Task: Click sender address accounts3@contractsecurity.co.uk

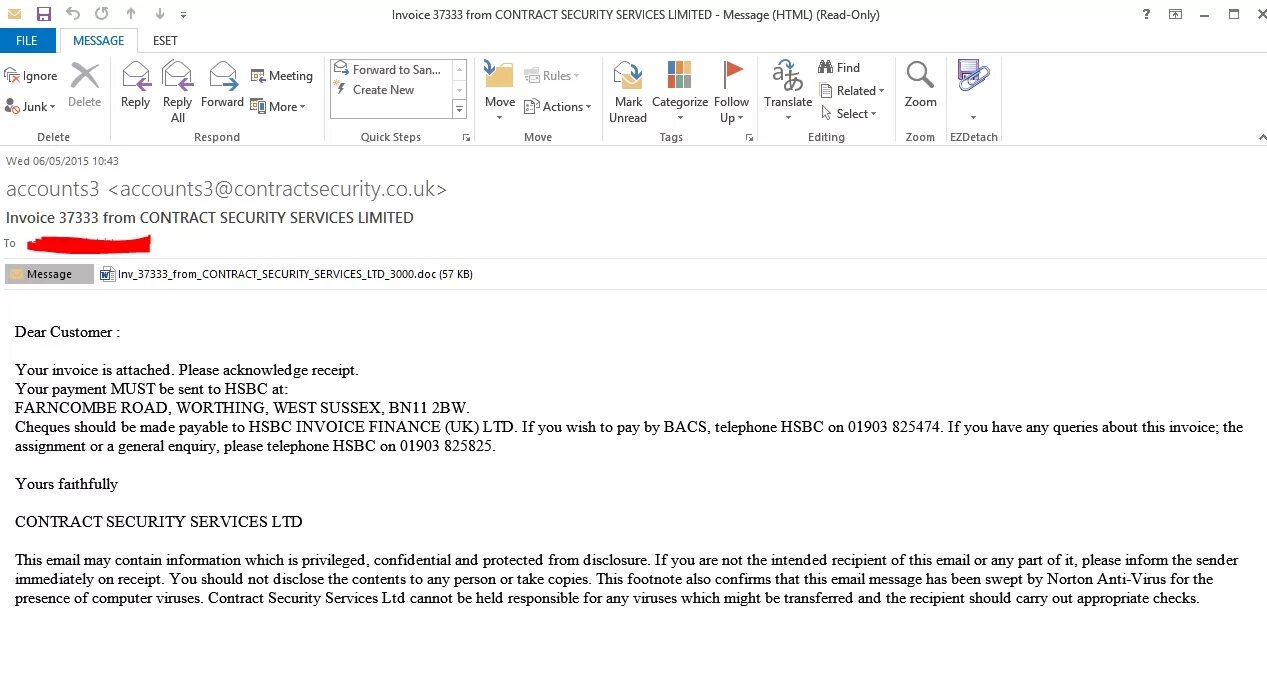Action: [277, 189]
